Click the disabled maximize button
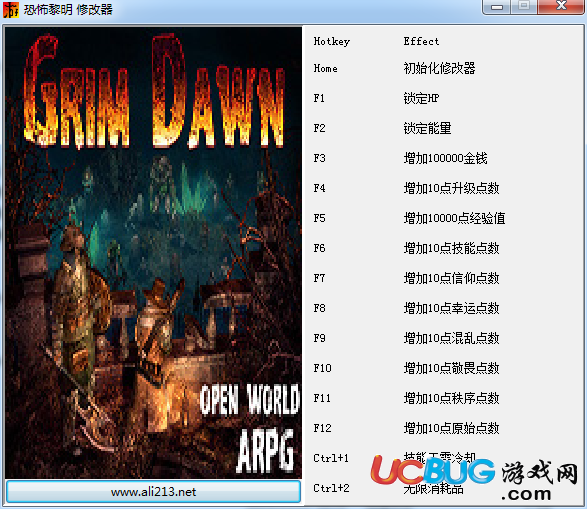The image size is (587, 509). point(524,7)
